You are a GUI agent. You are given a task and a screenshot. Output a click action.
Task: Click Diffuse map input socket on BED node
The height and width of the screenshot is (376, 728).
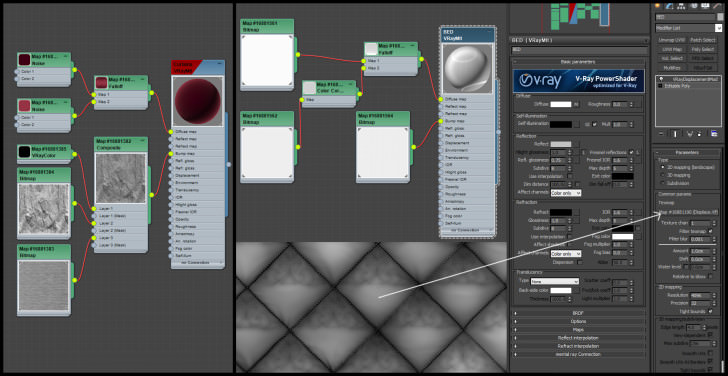point(441,99)
